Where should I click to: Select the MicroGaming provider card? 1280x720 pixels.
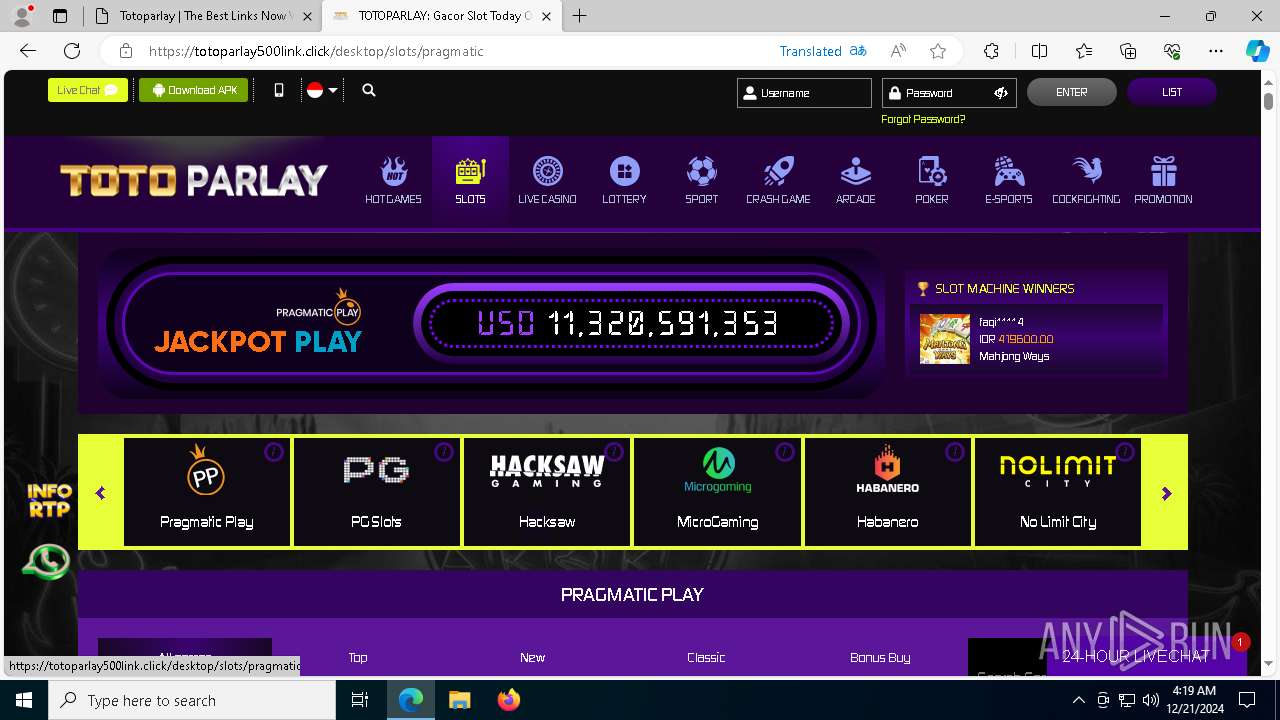[x=717, y=492]
